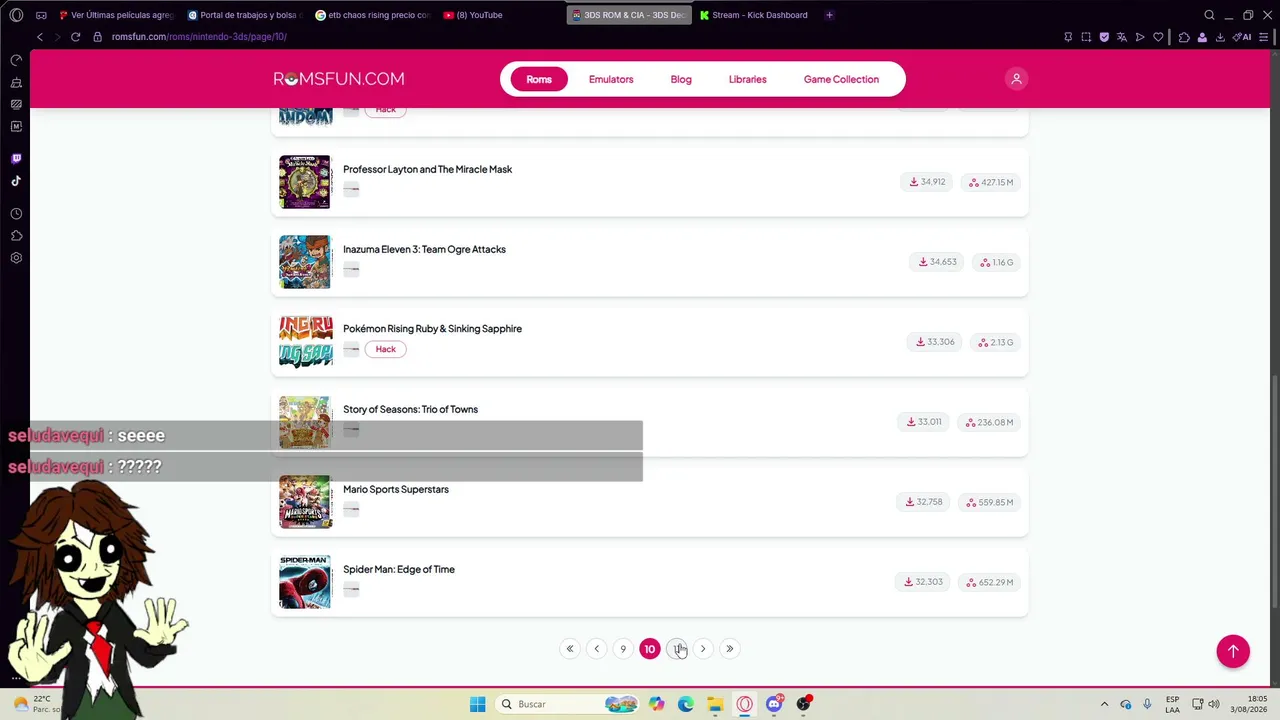This screenshot has height=720, width=1280.
Task: Jump to the last page of results
Action: click(730, 649)
